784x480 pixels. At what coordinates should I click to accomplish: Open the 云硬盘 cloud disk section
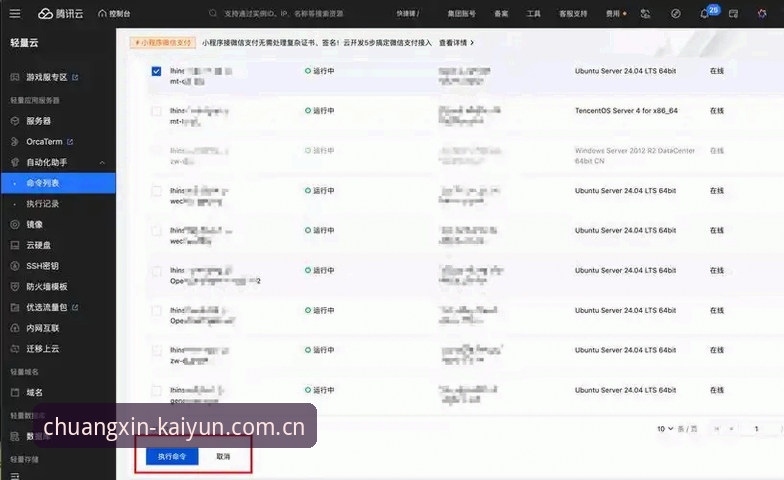(x=38, y=245)
